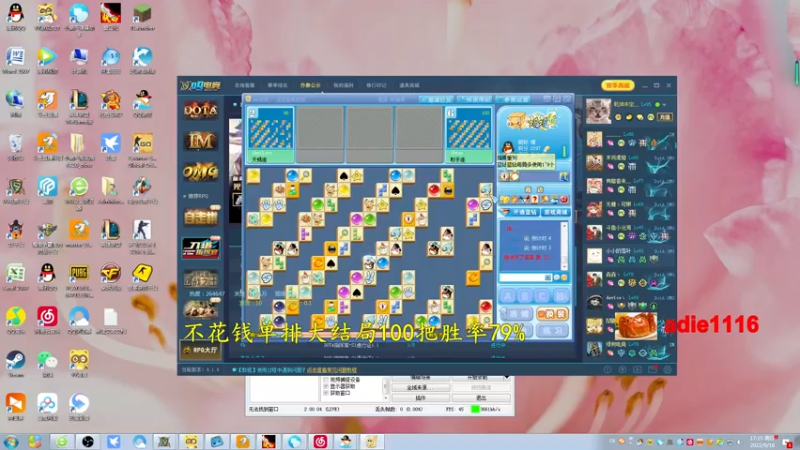Select team C button
Screen dimensions: 800x450
pos(542,295)
